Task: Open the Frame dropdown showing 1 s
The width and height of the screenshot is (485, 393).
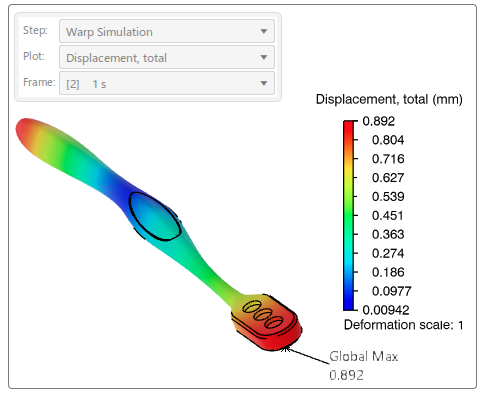Action: click(x=167, y=83)
